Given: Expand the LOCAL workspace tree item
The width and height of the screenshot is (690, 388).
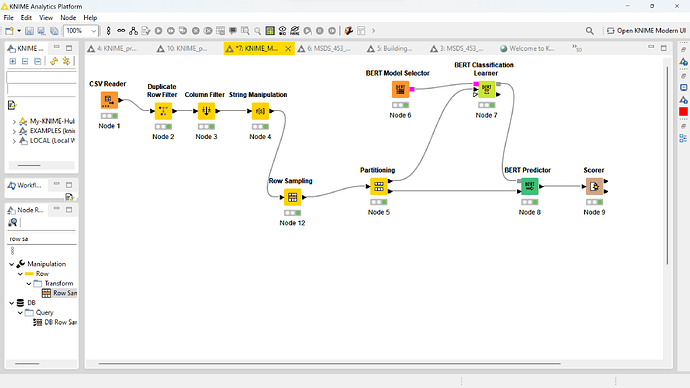Looking at the screenshot, I should point(14,141).
